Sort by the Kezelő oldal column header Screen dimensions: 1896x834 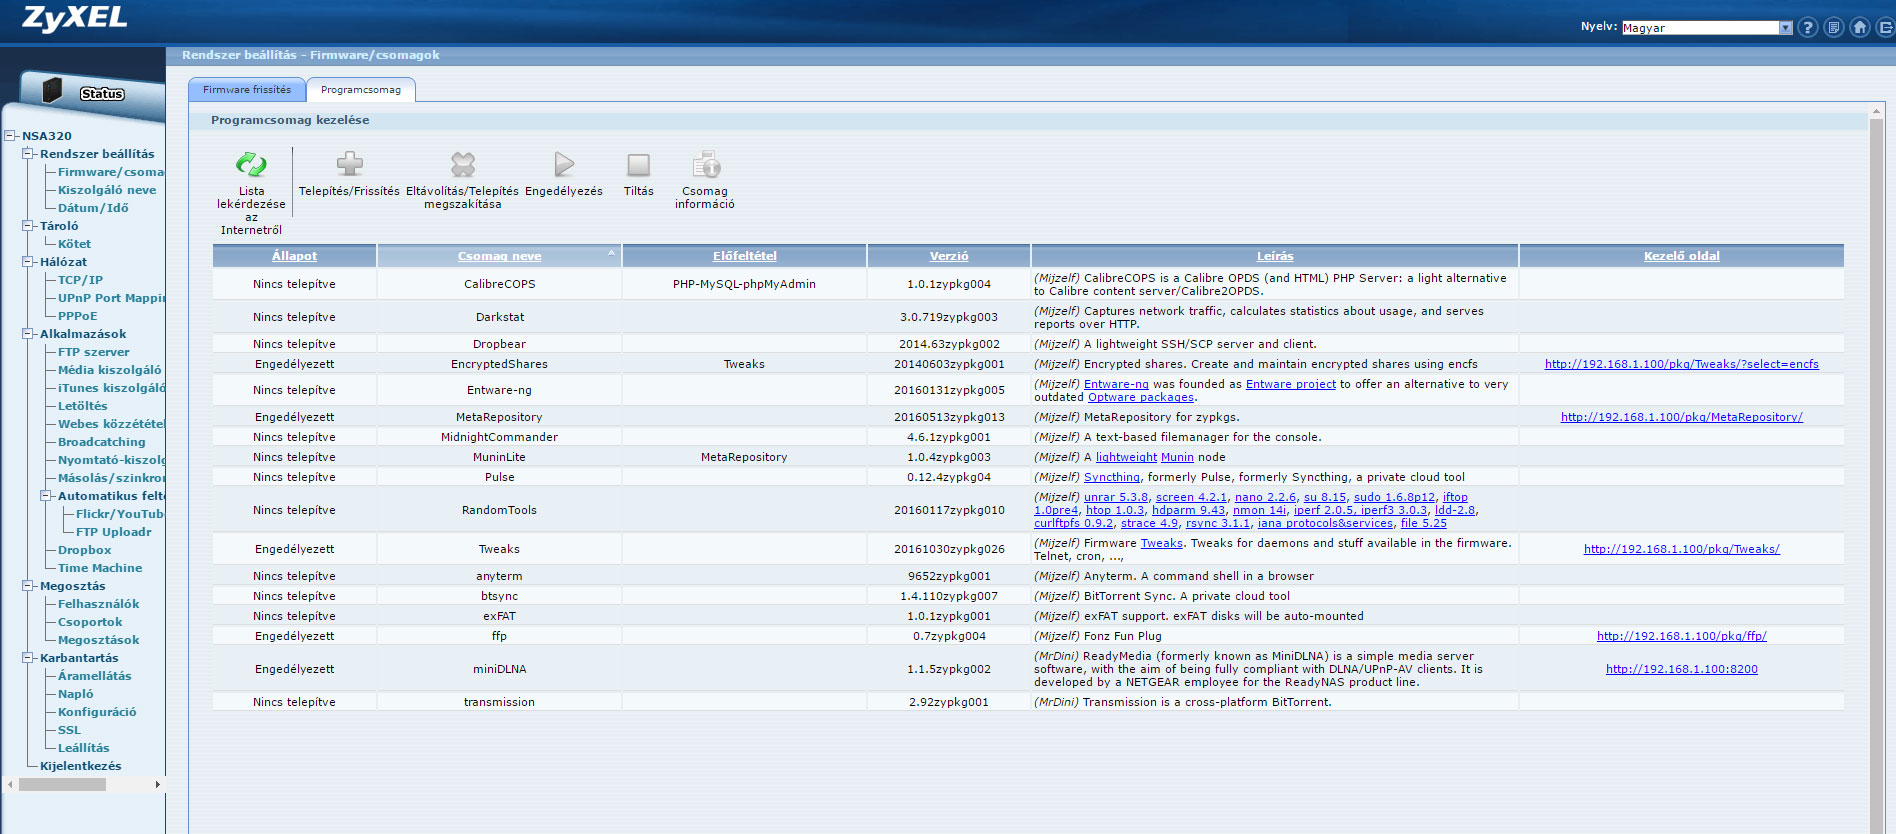[x=1682, y=256]
